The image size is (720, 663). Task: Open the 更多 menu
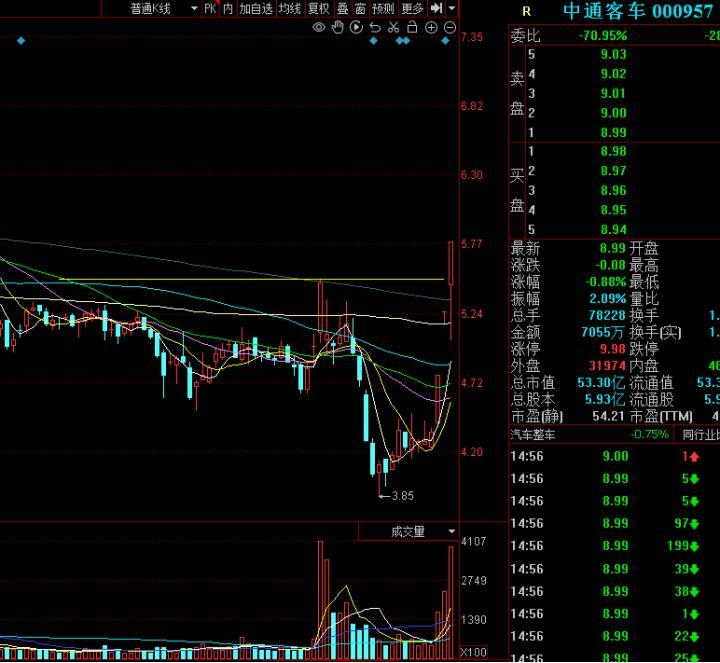coord(413,8)
